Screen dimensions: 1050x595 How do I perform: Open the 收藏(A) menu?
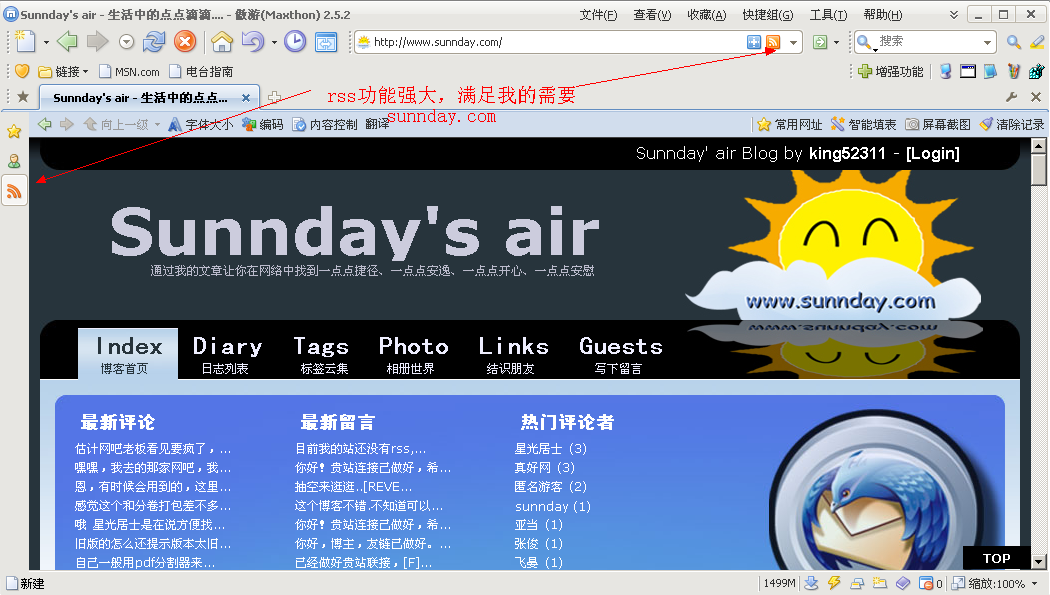pyautogui.click(x=706, y=15)
